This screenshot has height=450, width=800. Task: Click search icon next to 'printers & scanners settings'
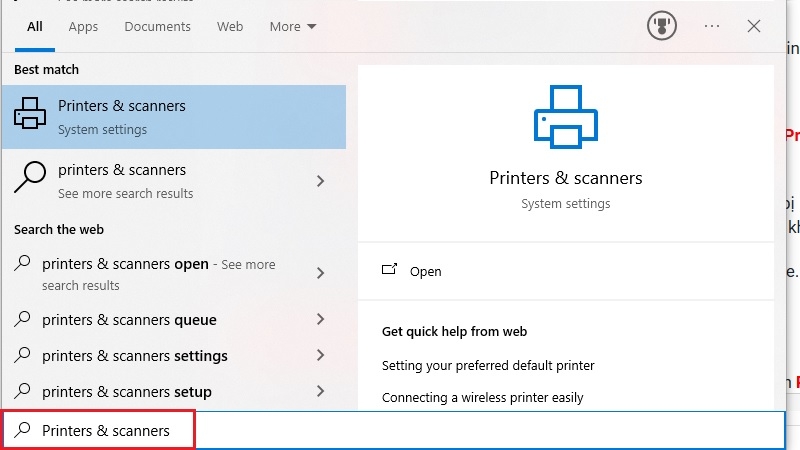(x=22, y=355)
